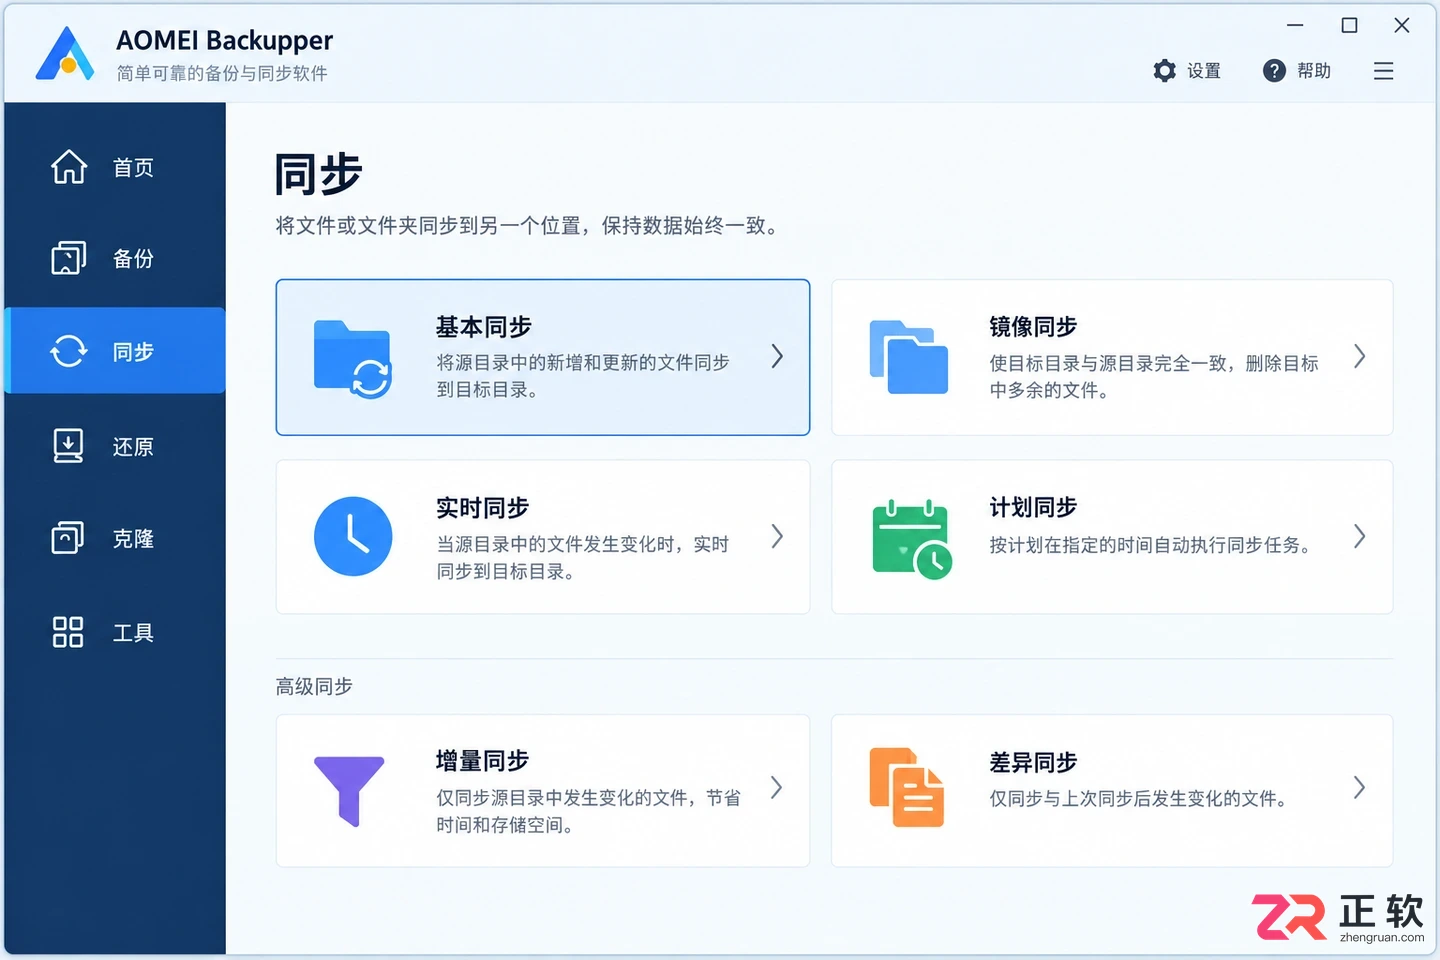Image resolution: width=1440 pixels, height=960 pixels.
Task: Click the clone icon in sidebar
Action: (68, 538)
